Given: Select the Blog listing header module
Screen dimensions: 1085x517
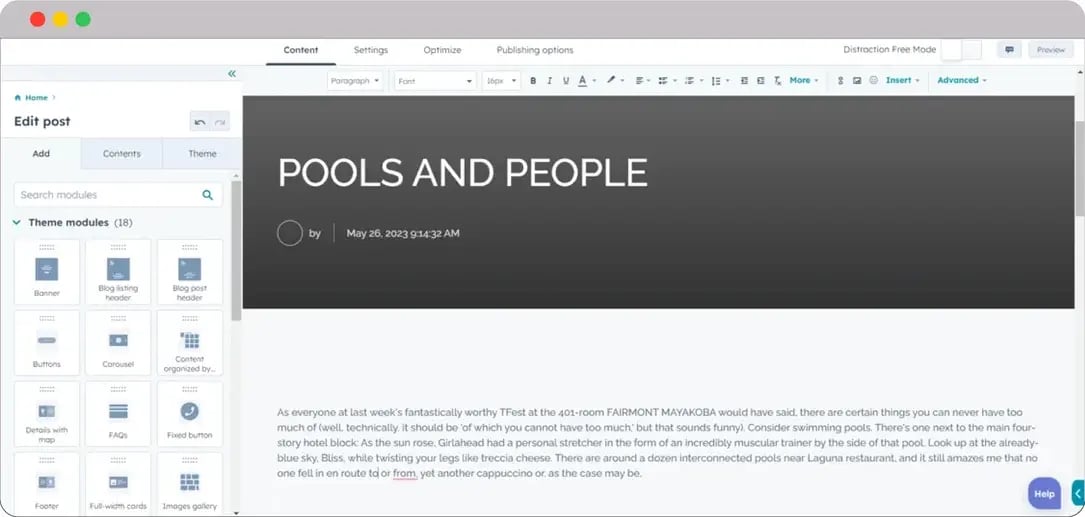Looking at the screenshot, I should pyautogui.click(x=118, y=272).
